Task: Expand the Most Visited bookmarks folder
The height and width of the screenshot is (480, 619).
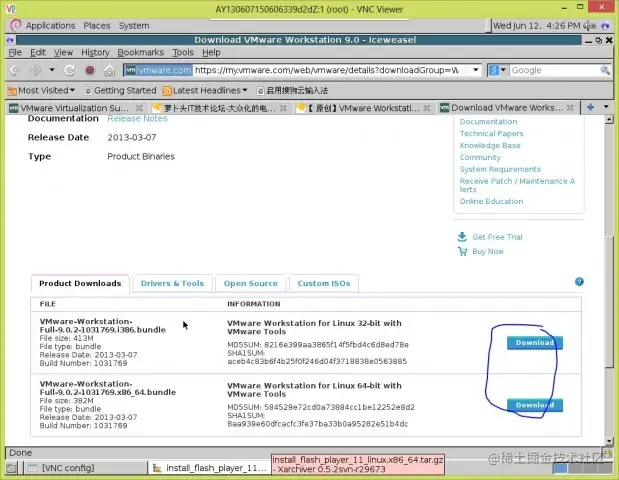Action: point(41,90)
